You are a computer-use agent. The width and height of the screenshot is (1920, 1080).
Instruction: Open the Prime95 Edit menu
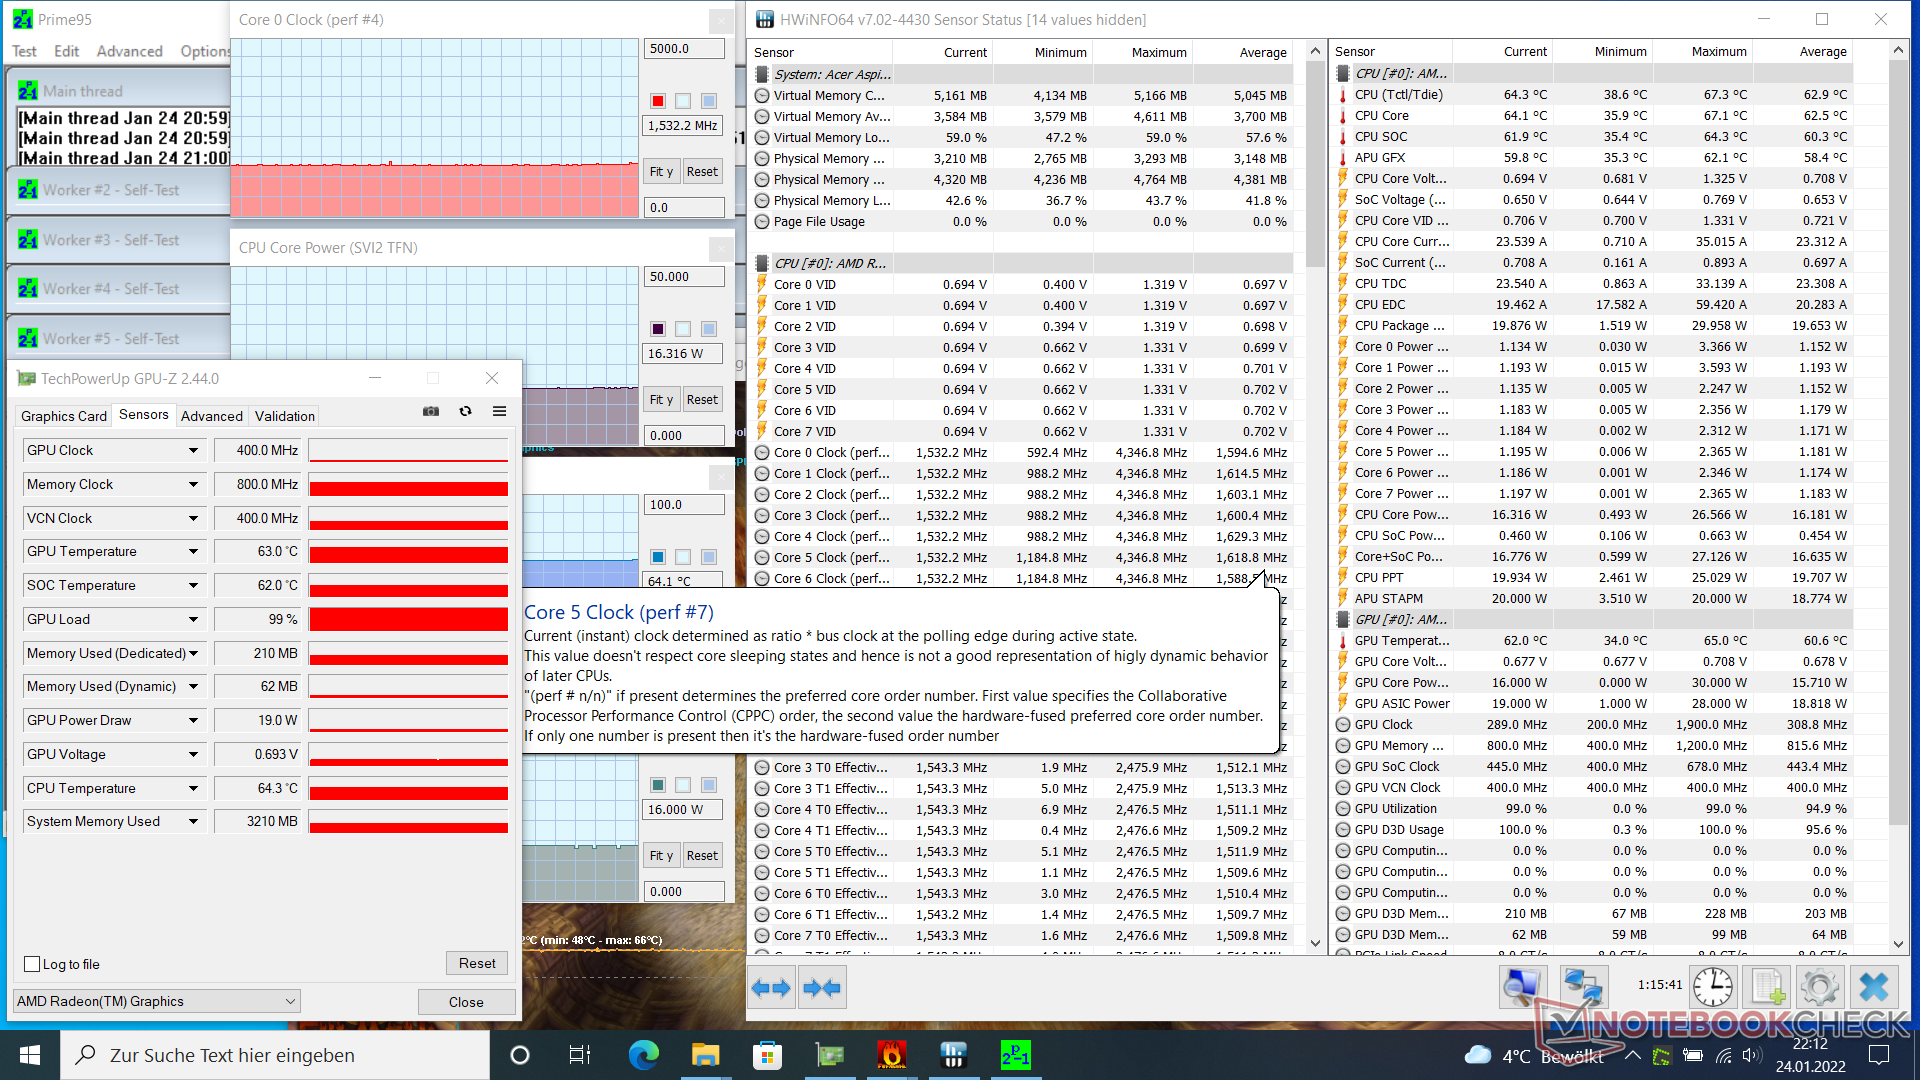[x=66, y=51]
